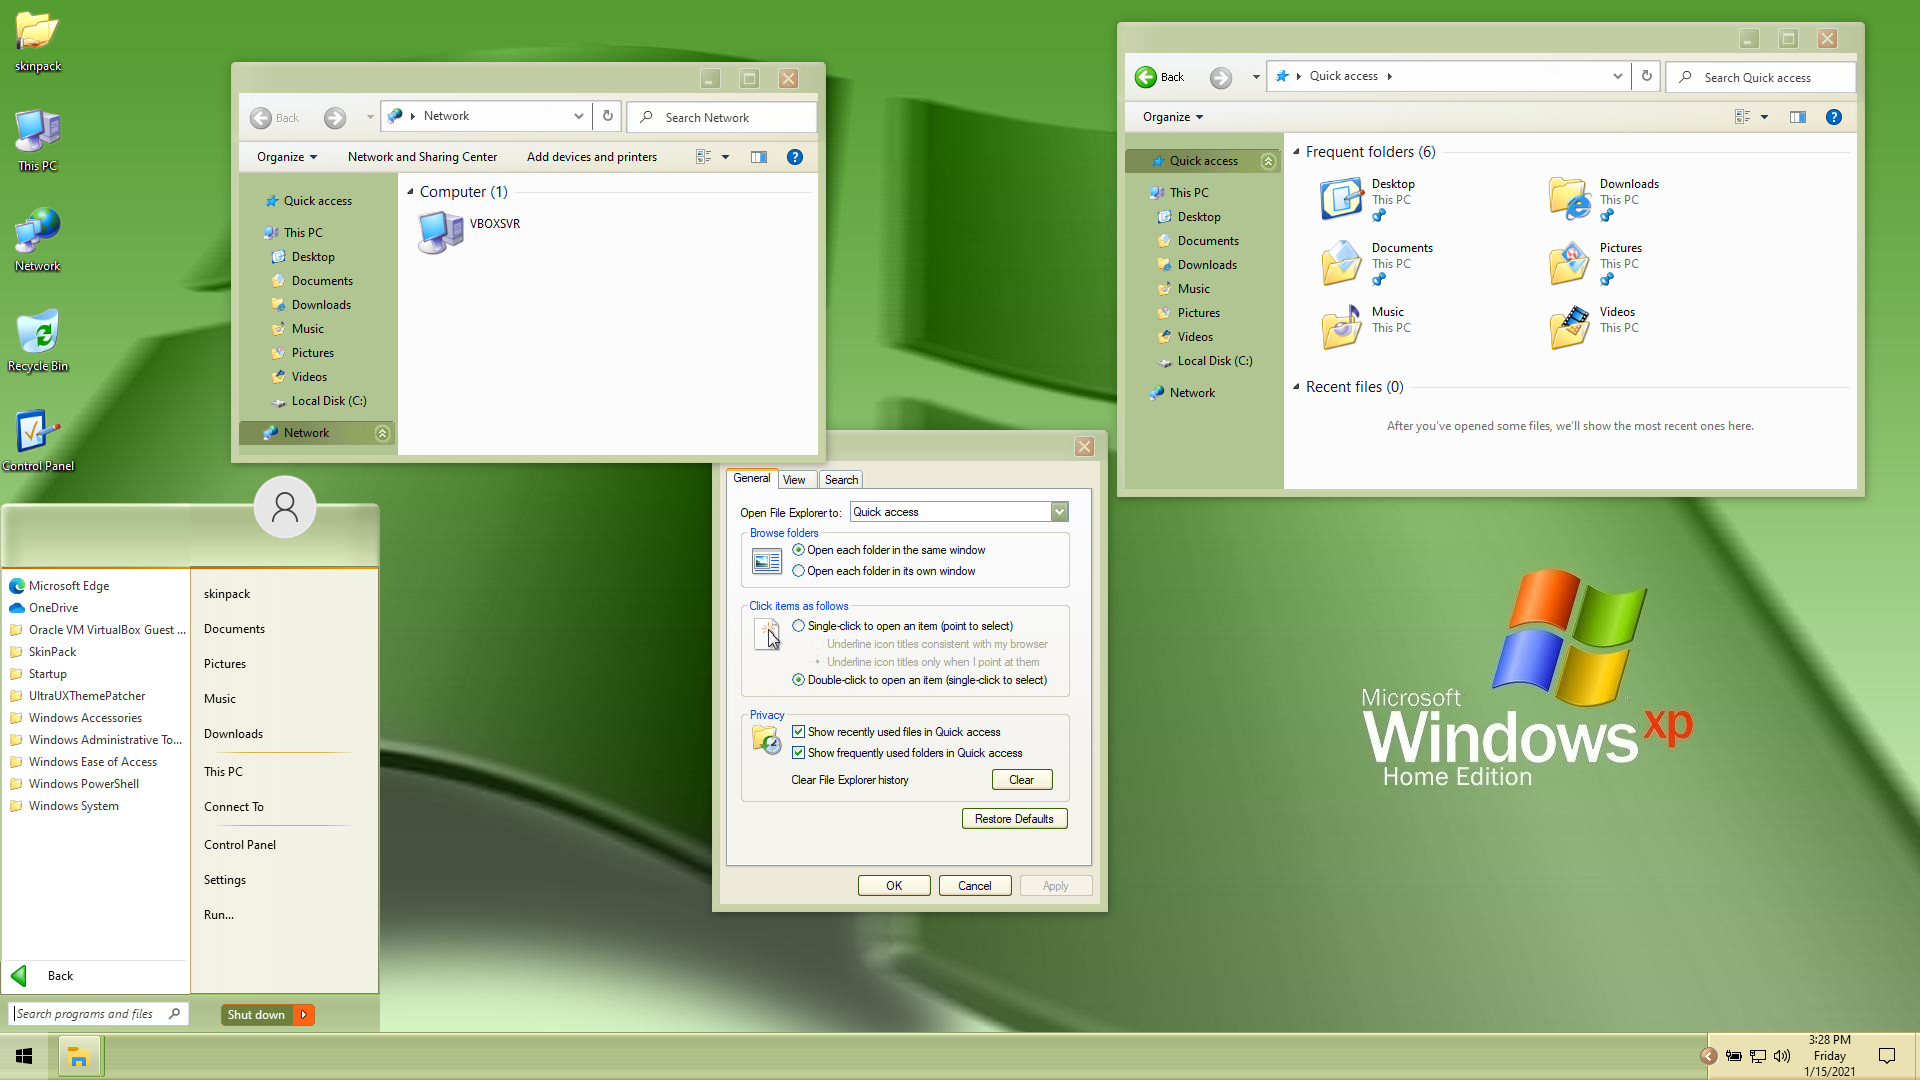Collapse the Frequent folders group

click(1297, 152)
